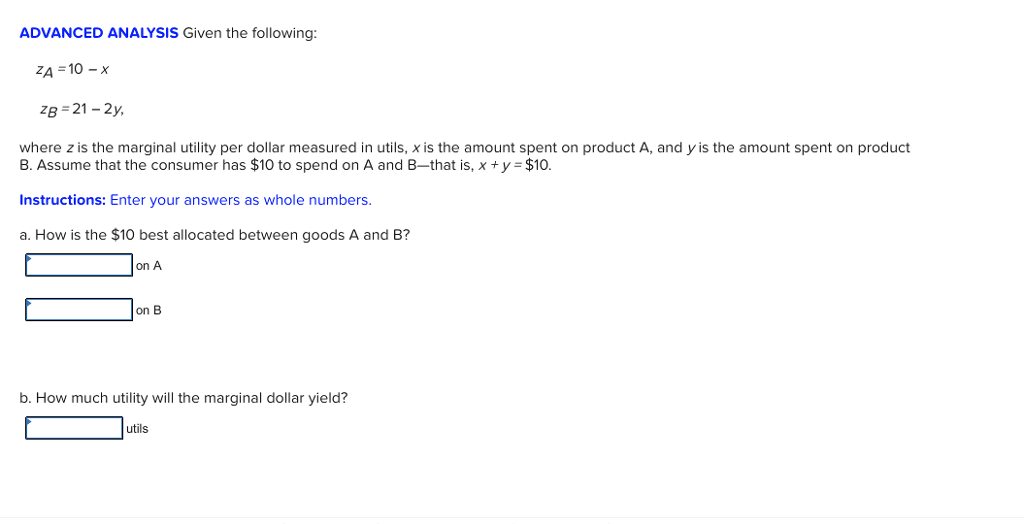Select the zA = 10 − x equation
Screen dimensions: 1024x524
(72, 71)
